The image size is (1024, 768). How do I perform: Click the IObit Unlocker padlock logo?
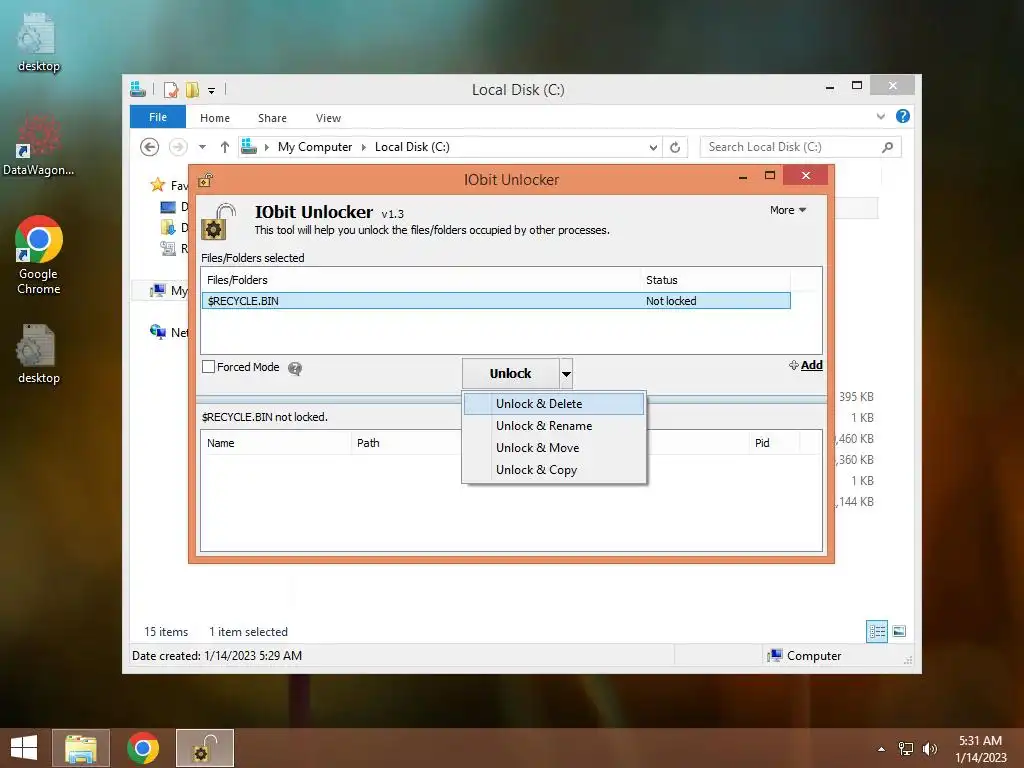tap(218, 221)
